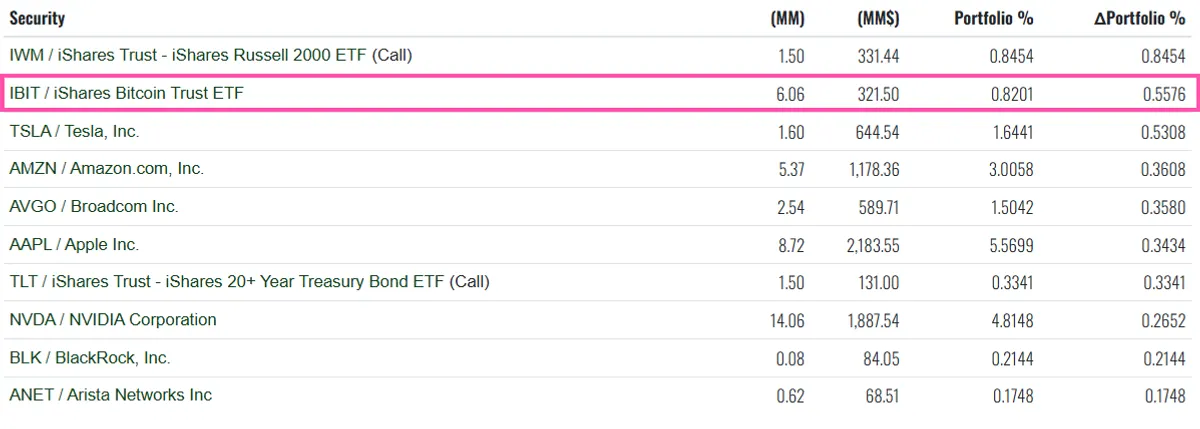Sort by the (MM$) value column header
The width and height of the screenshot is (1200, 429).
coord(878,18)
